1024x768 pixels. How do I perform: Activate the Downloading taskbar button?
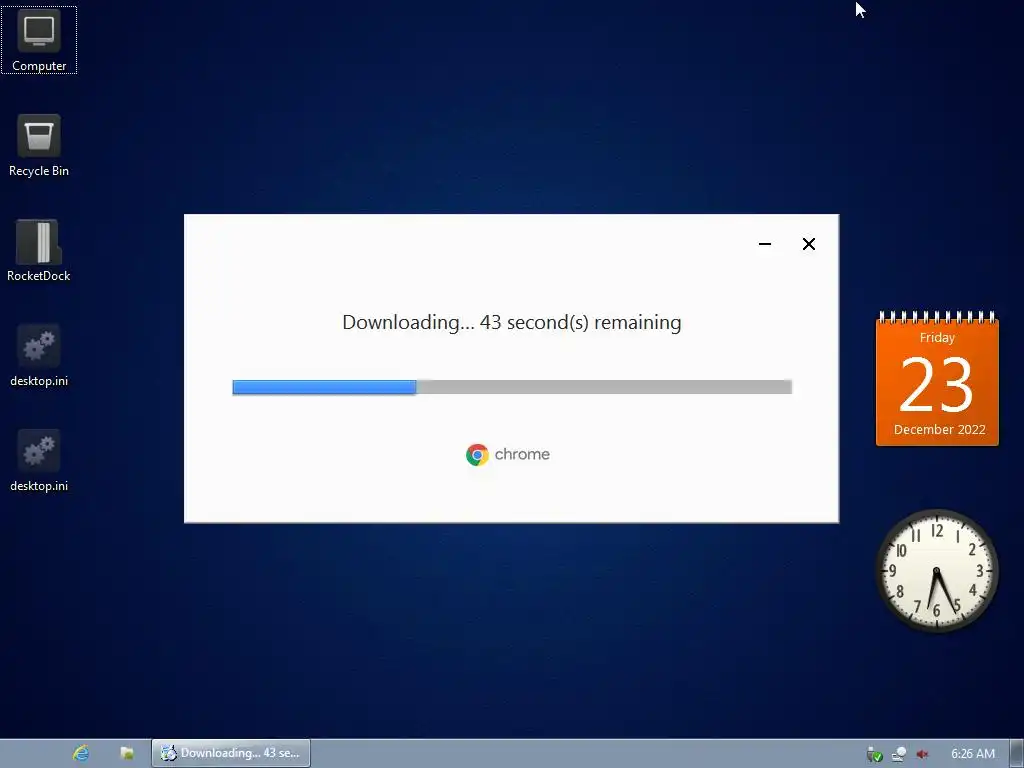231,753
